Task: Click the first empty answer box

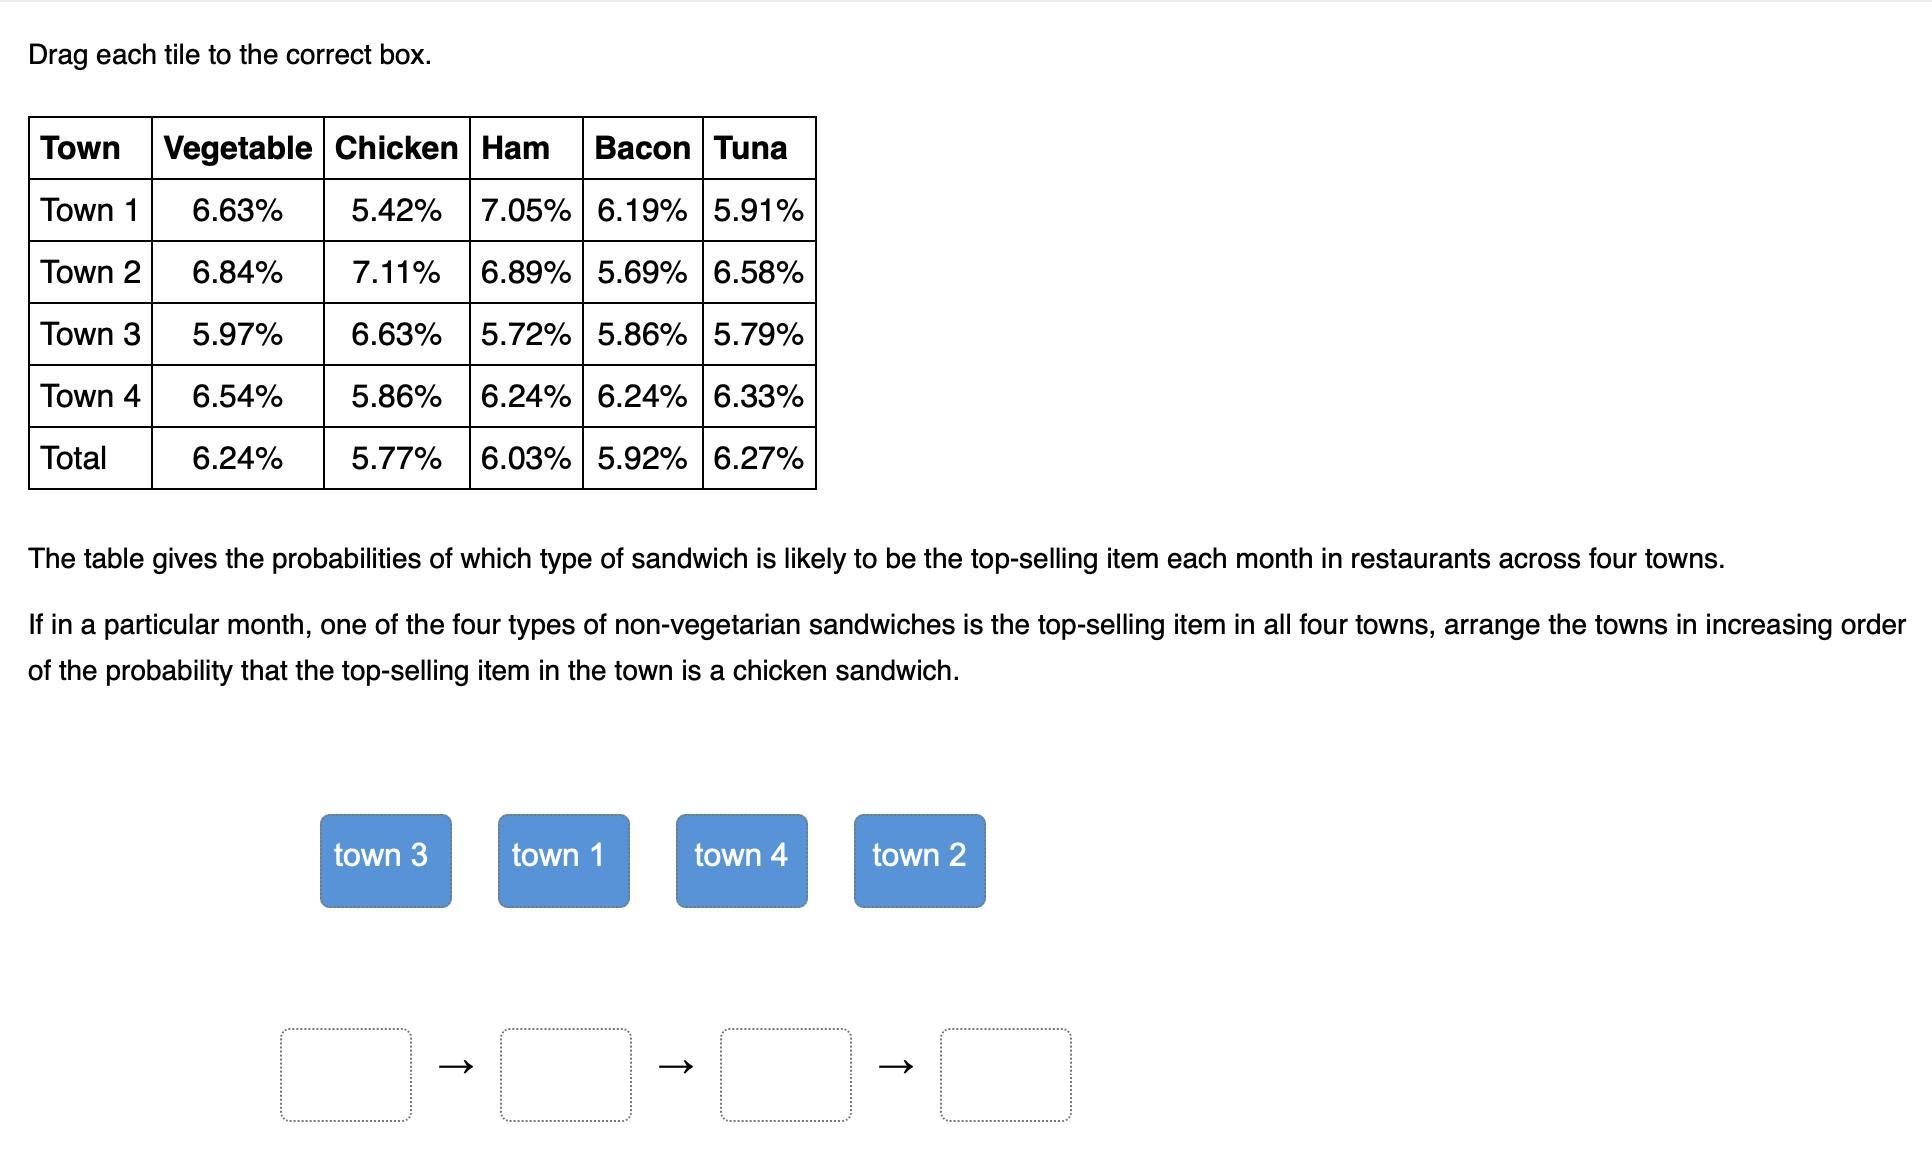Action: (346, 1074)
